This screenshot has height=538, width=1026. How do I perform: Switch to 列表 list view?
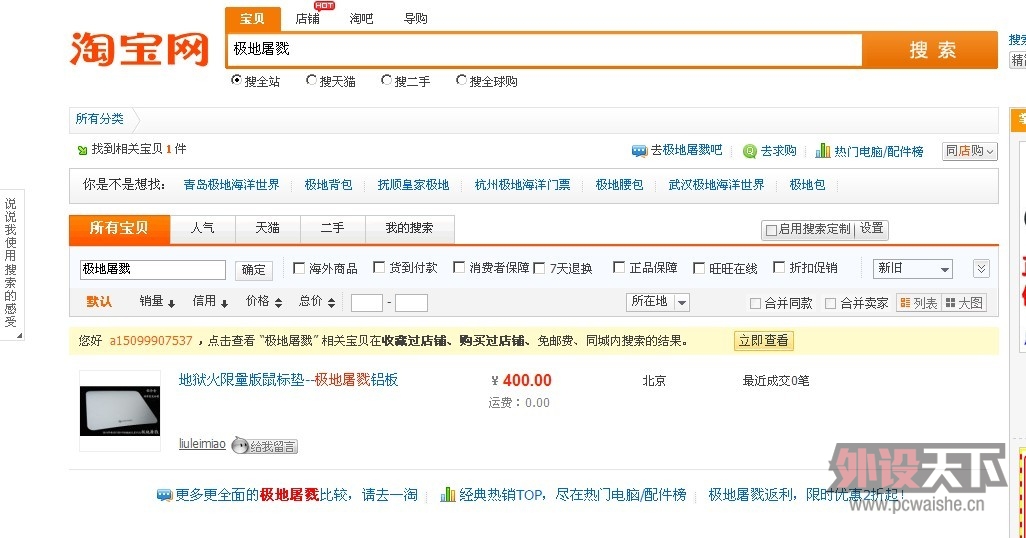click(919, 303)
